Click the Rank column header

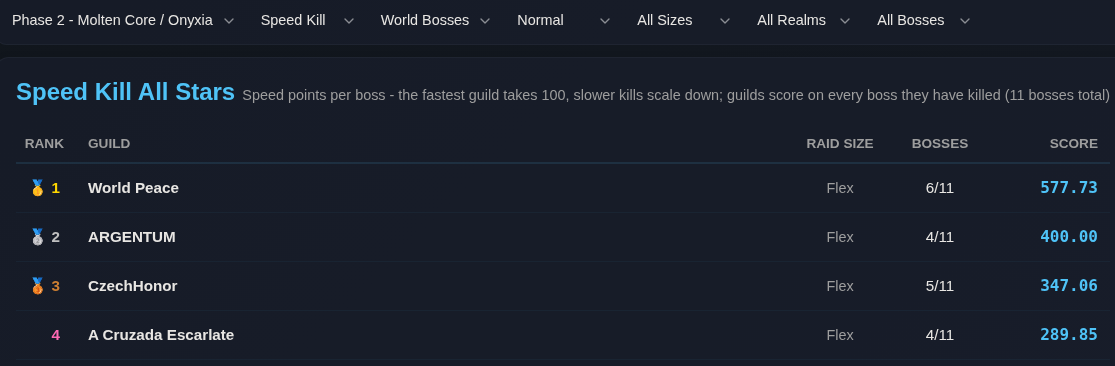click(44, 144)
